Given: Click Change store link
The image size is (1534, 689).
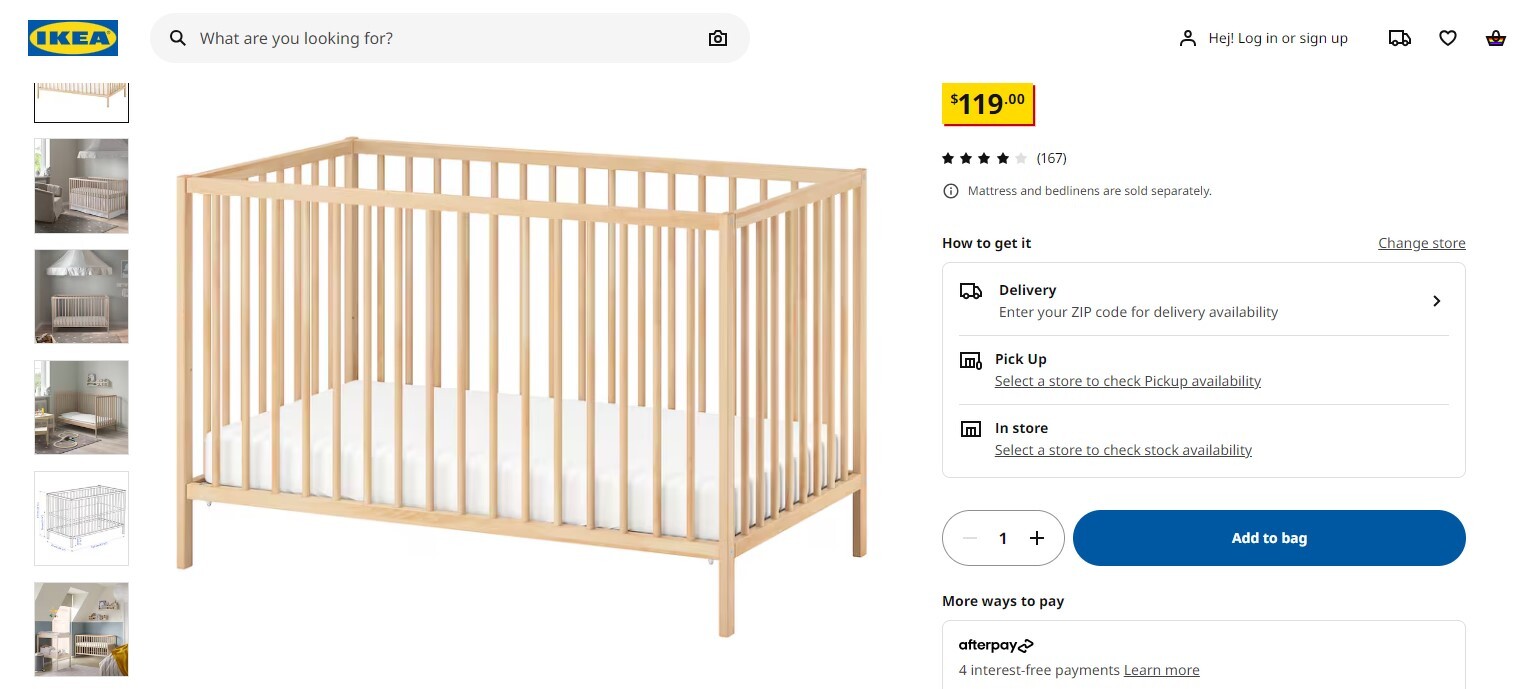Looking at the screenshot, I should pyautogui.click(x=1421, y=243).
